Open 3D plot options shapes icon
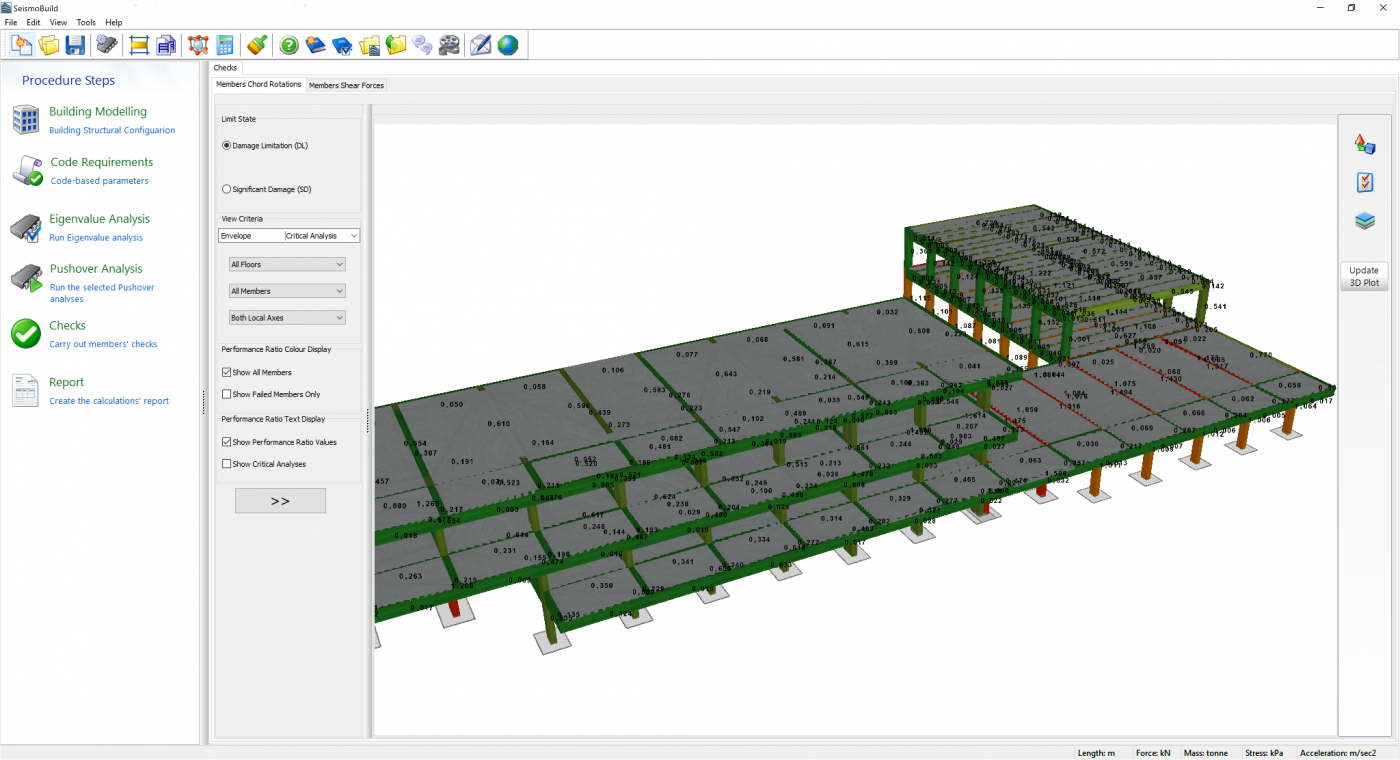The height and width of the screenshot is (760, 1400). (1365, 144)
